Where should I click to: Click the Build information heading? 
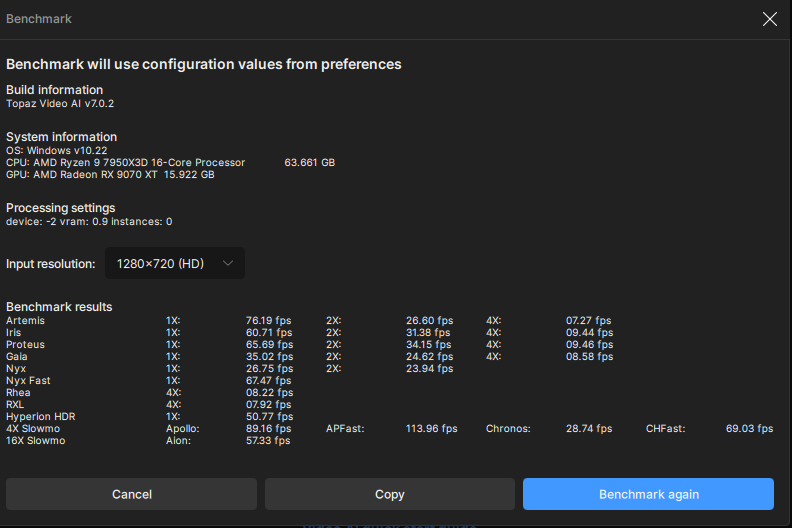[54, 90]
